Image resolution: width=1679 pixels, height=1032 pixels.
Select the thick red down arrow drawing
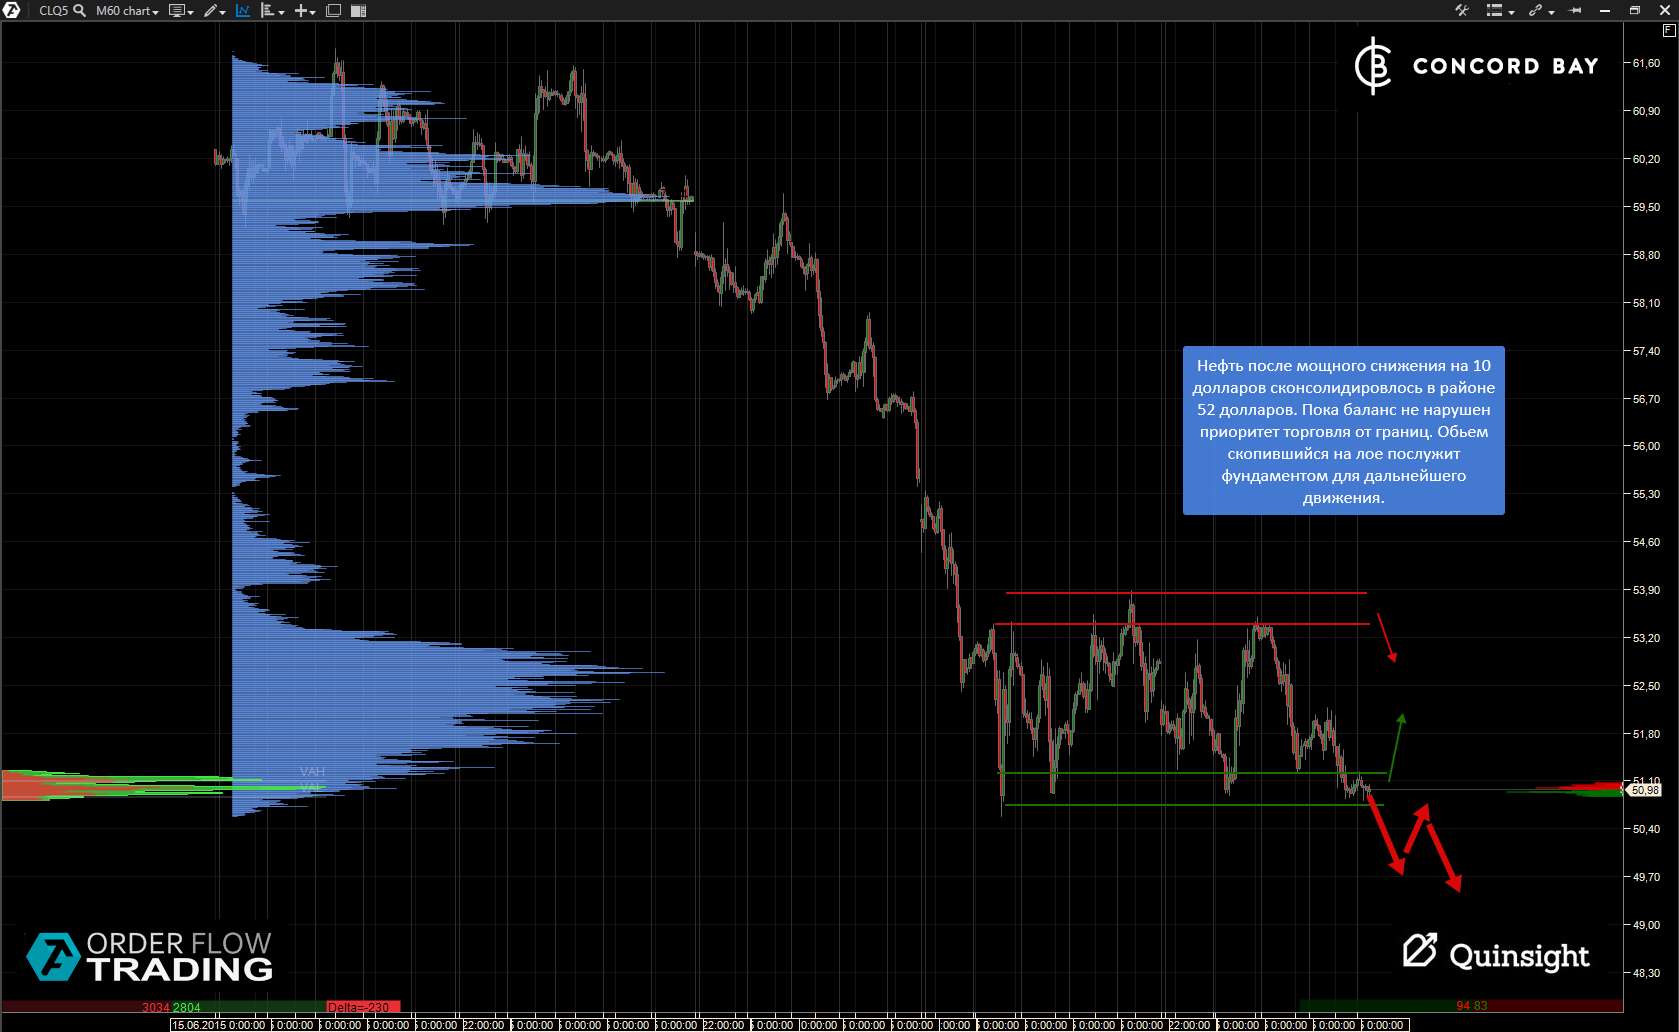click(x=1384, y=832)
